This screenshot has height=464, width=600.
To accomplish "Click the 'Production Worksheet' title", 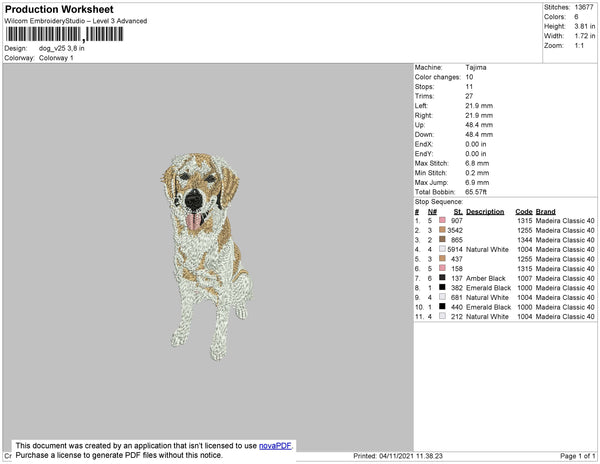I will 59,10.
